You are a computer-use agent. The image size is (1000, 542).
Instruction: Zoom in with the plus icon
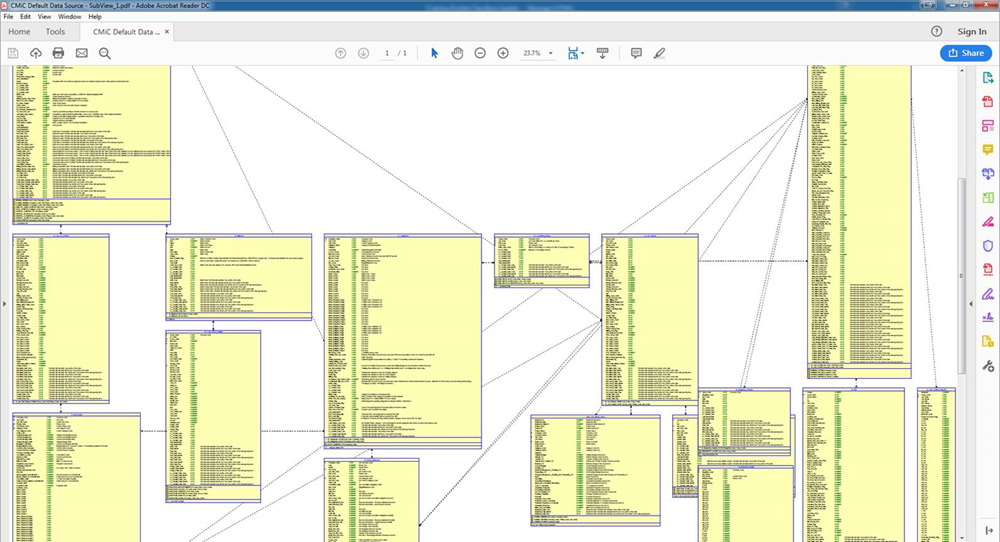[503, 54]
